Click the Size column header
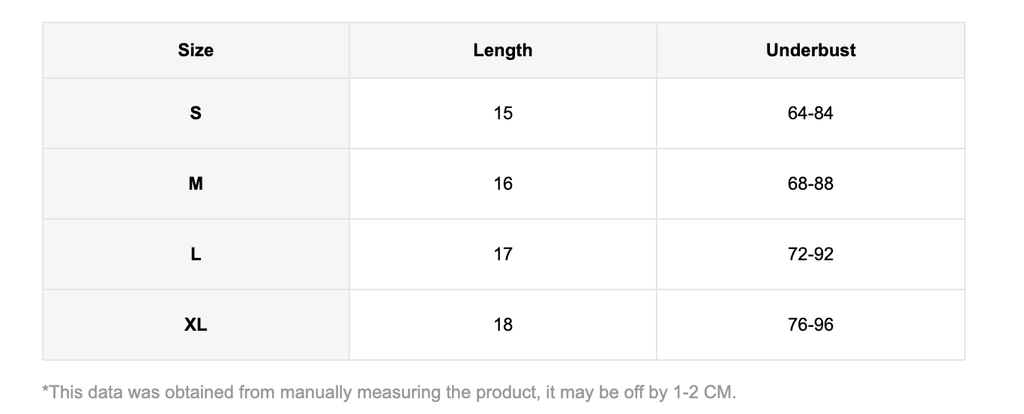Screen dimensions: 1024x414 coord(195,50)
